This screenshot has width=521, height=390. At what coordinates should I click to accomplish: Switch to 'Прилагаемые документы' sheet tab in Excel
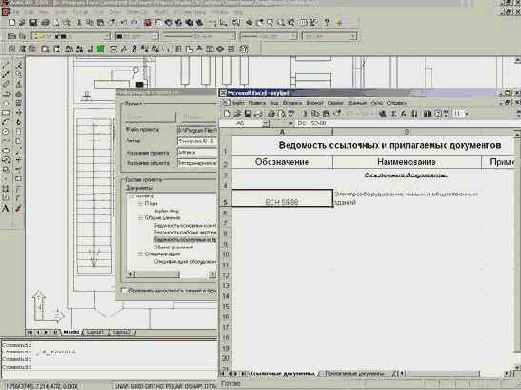354,374
